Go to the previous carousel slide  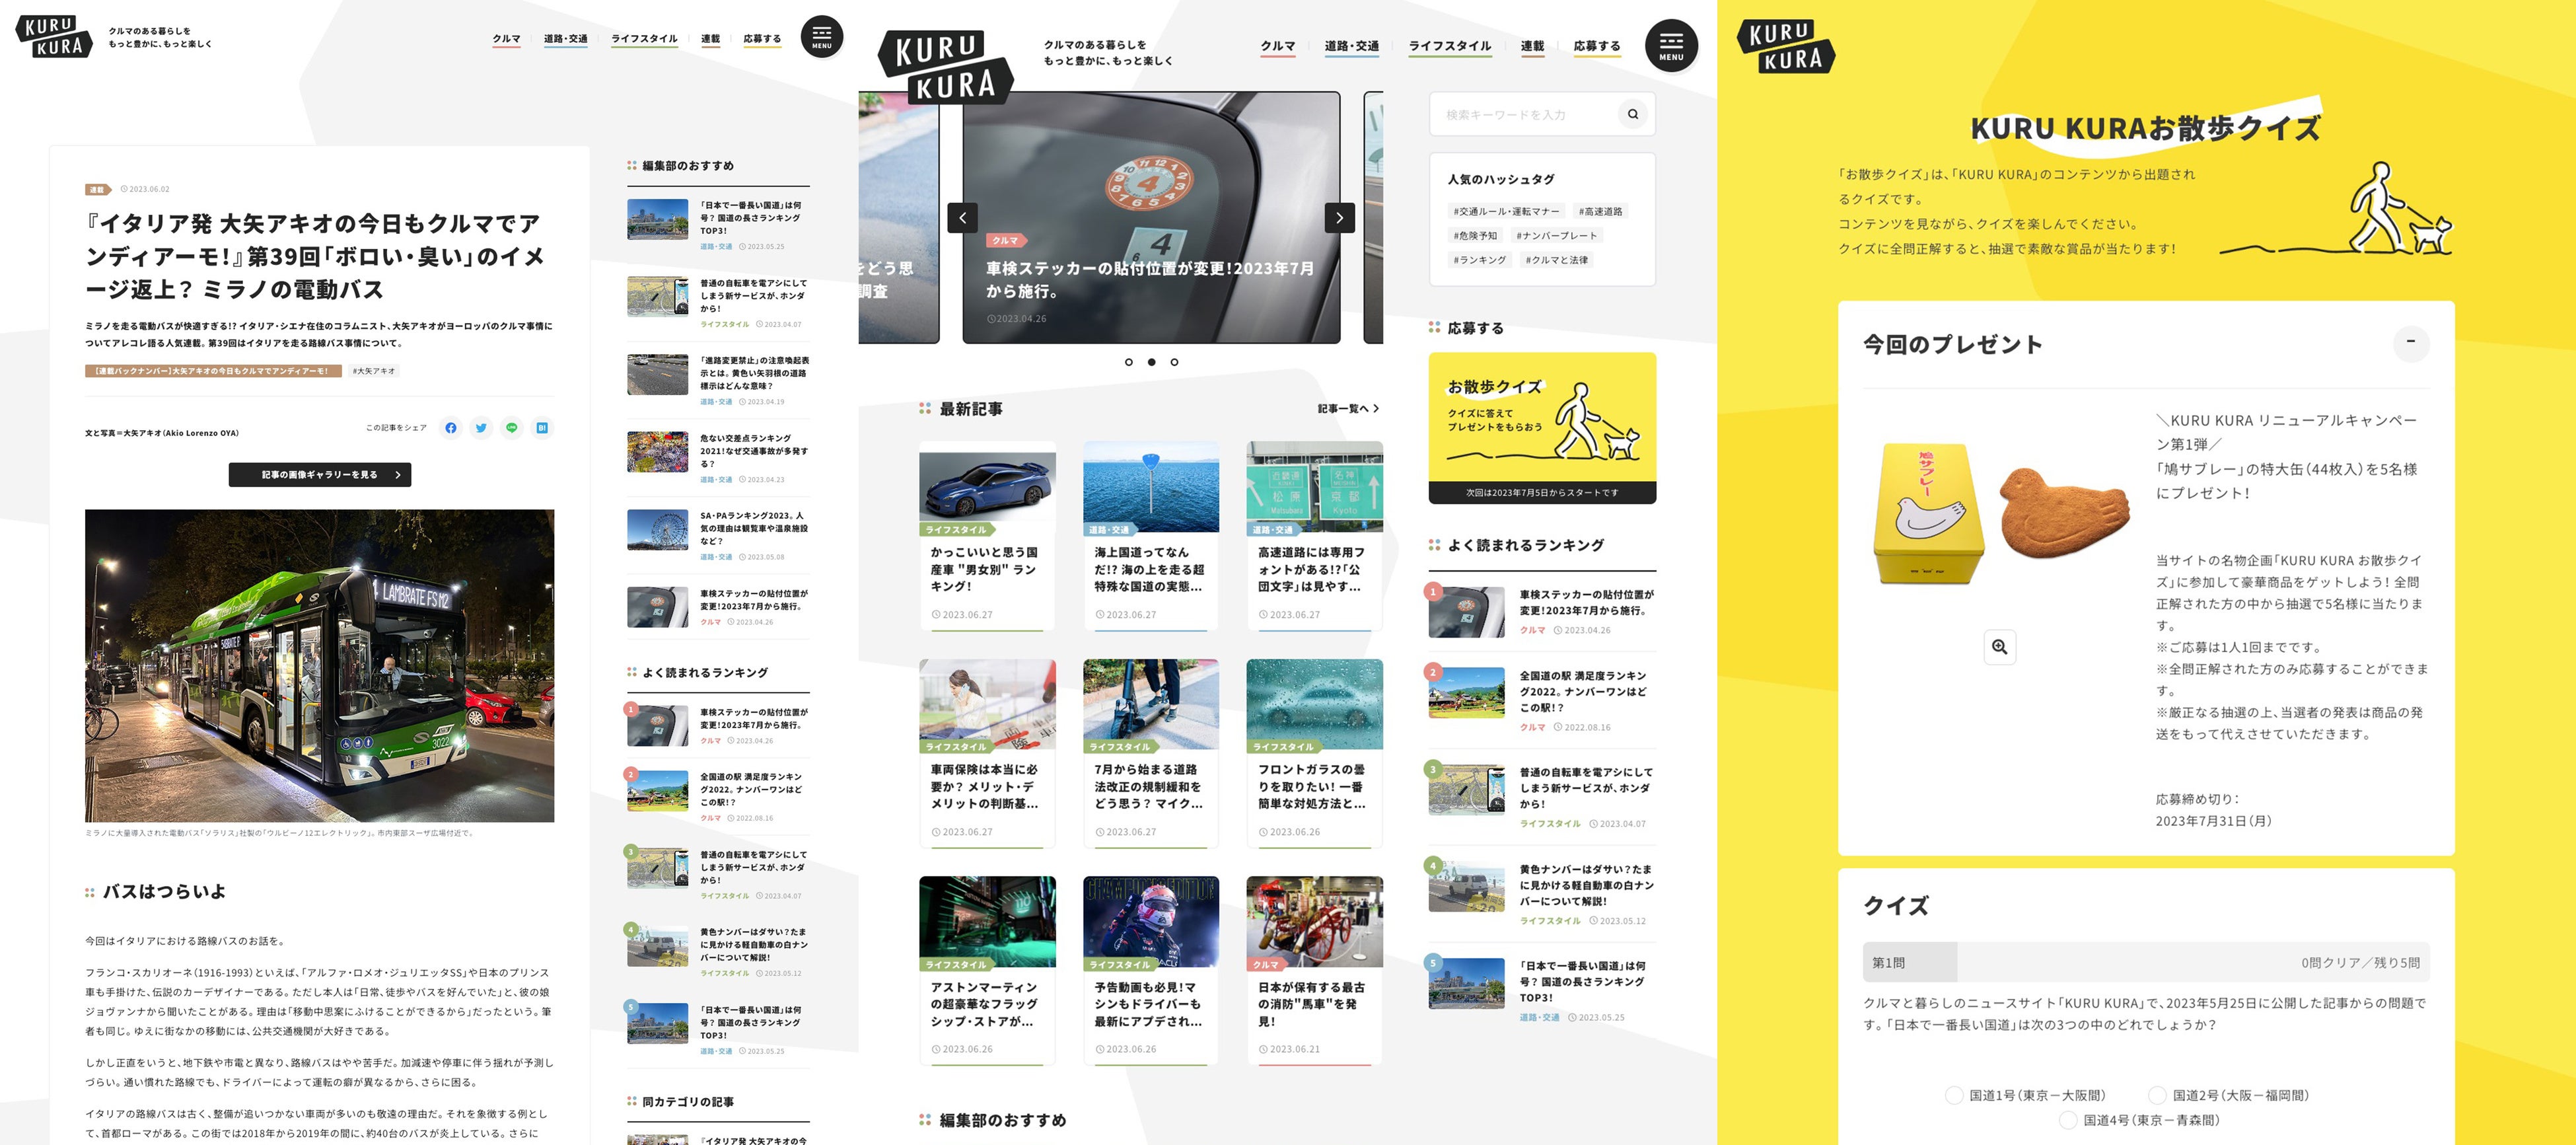pos(962,217)
